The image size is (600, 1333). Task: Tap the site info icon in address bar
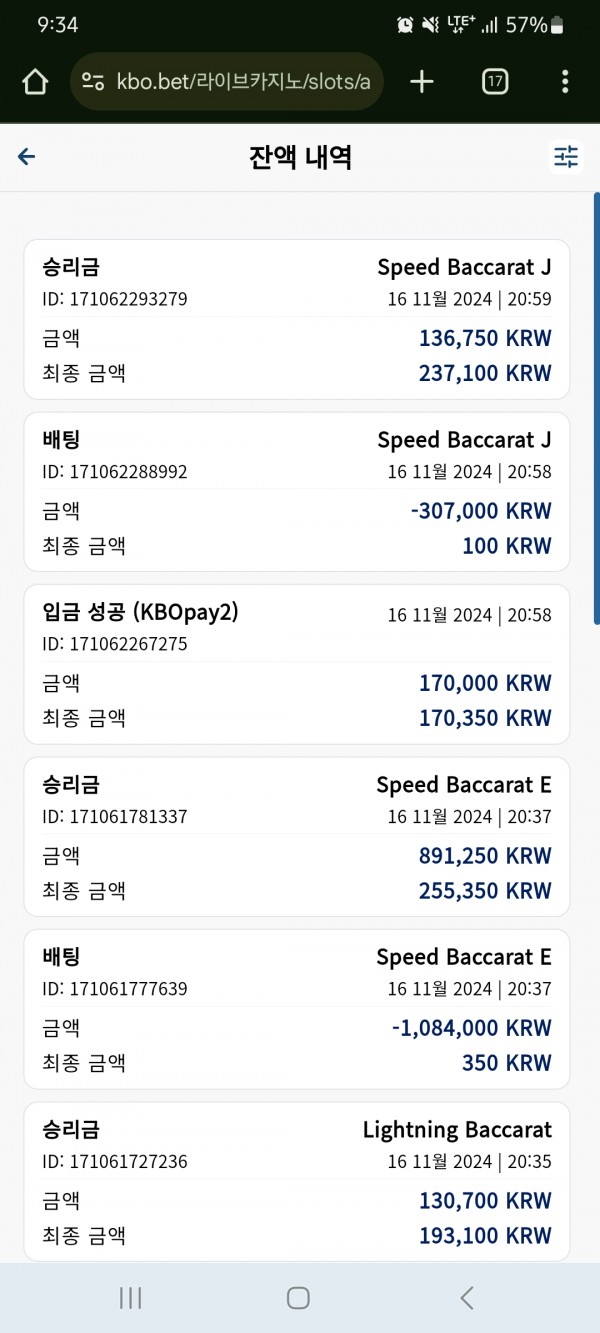tap(93, 82)
